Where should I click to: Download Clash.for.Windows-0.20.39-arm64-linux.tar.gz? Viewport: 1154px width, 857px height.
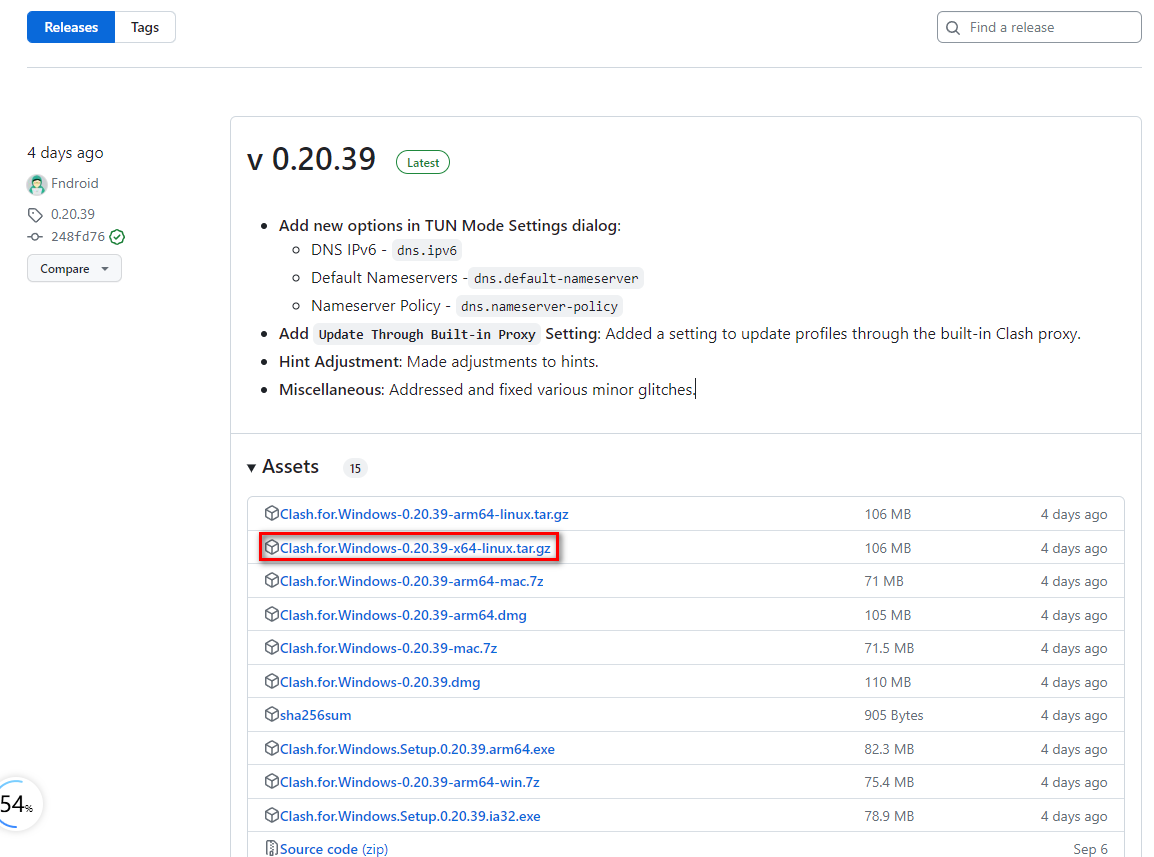coord(424,514)
